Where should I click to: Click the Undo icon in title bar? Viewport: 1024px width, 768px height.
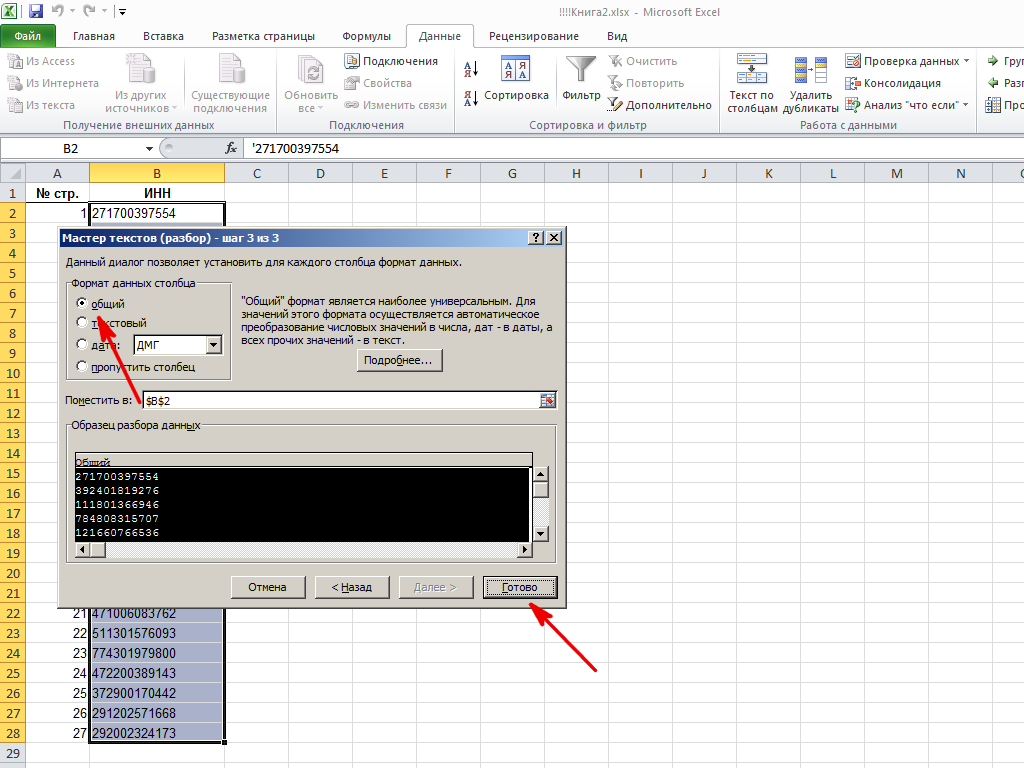[58, 11]
